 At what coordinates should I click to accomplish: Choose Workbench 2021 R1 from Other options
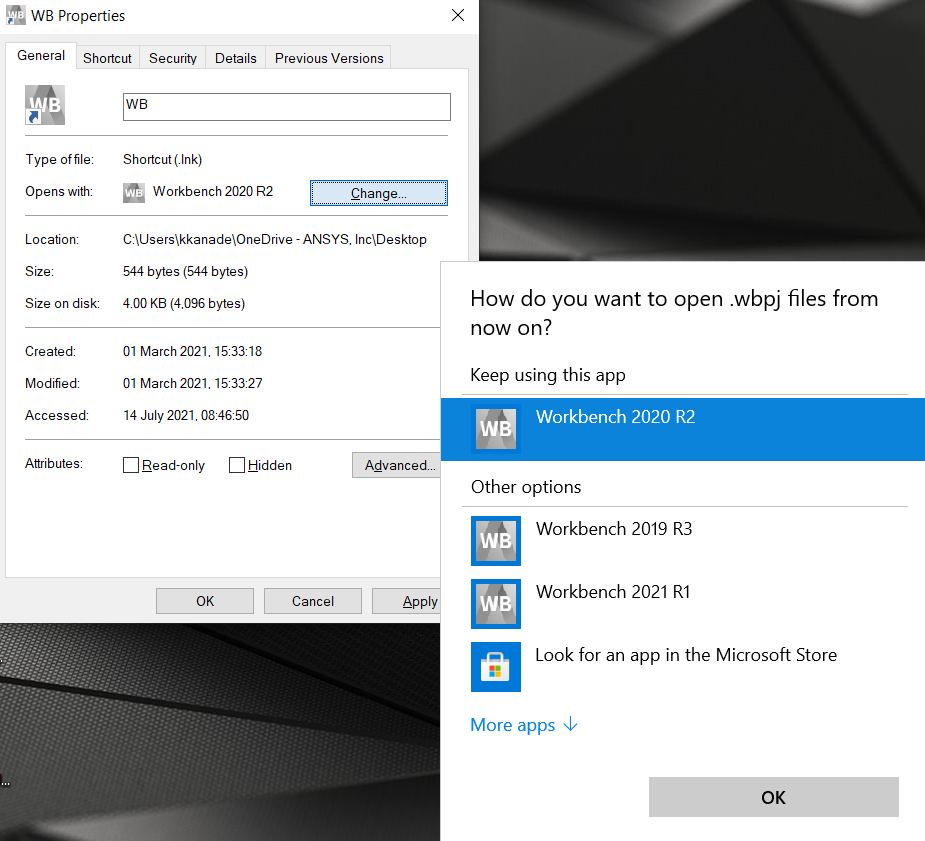683,604
